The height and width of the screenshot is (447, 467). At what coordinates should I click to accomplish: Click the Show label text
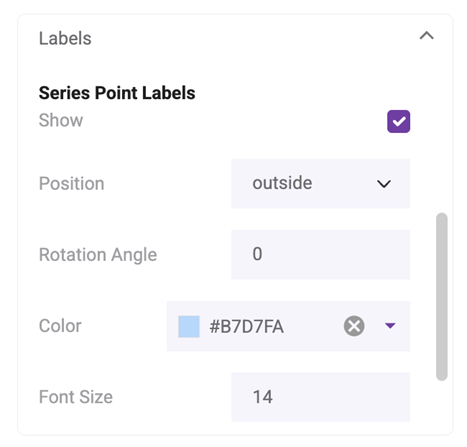tap(61, 120)
